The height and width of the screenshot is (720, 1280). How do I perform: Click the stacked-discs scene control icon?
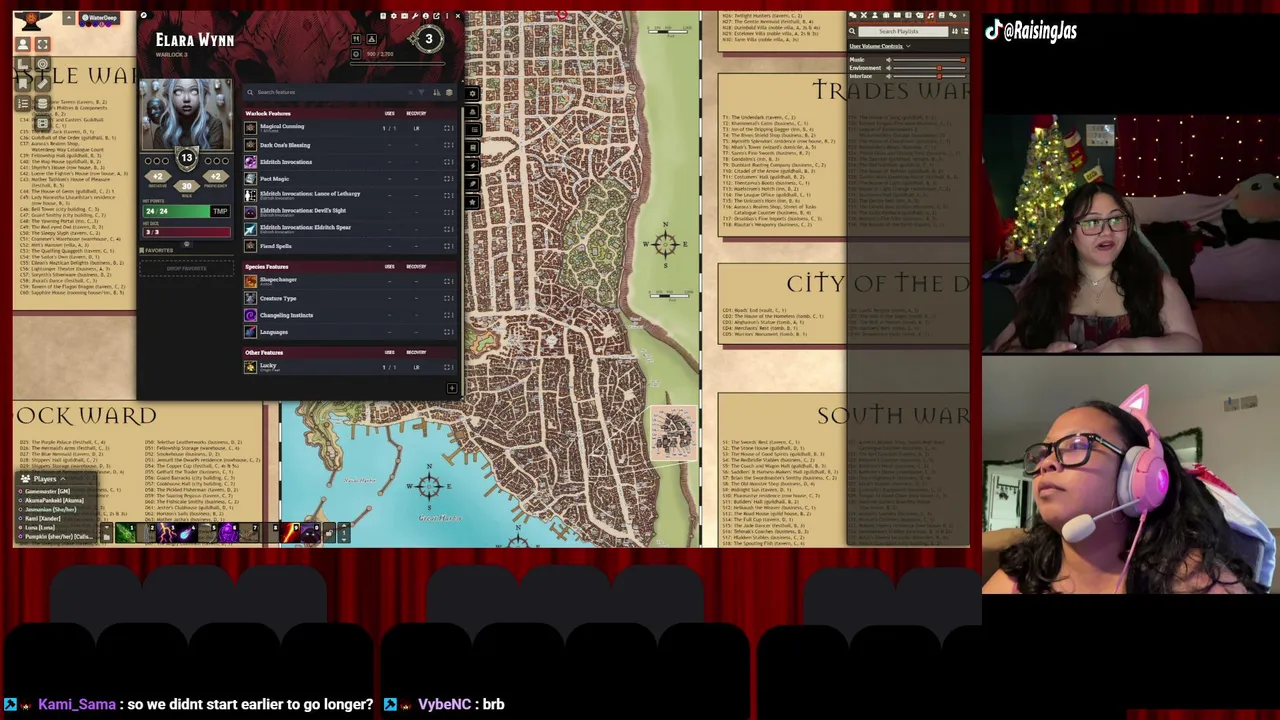[x=43, y=103]
